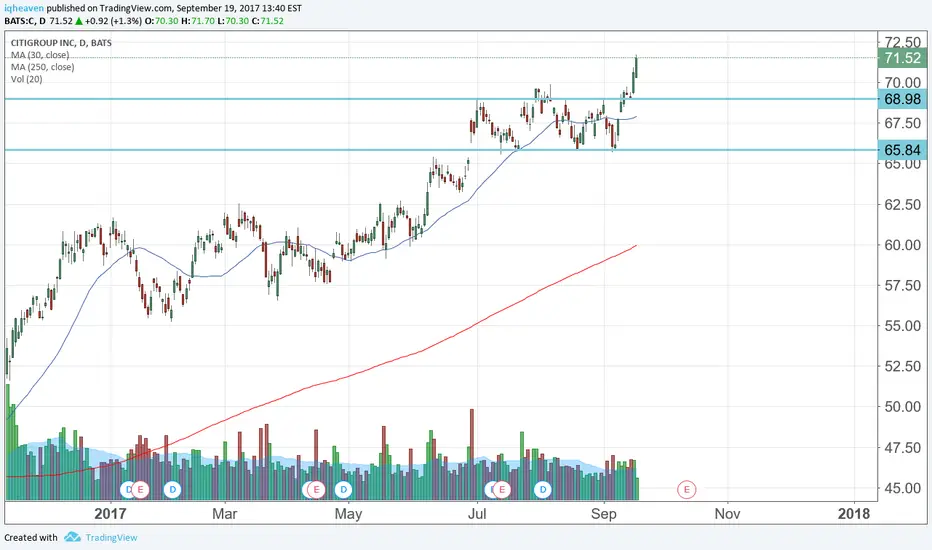Click the H:71.70 high value
Image resolution: width=932 pixels, height=550 pixels.
coord(197,21)
